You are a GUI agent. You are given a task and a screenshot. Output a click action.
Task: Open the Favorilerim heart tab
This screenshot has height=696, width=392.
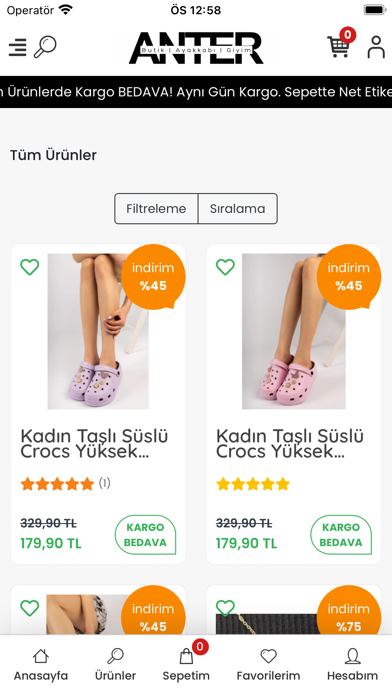[x=268, y=665]
